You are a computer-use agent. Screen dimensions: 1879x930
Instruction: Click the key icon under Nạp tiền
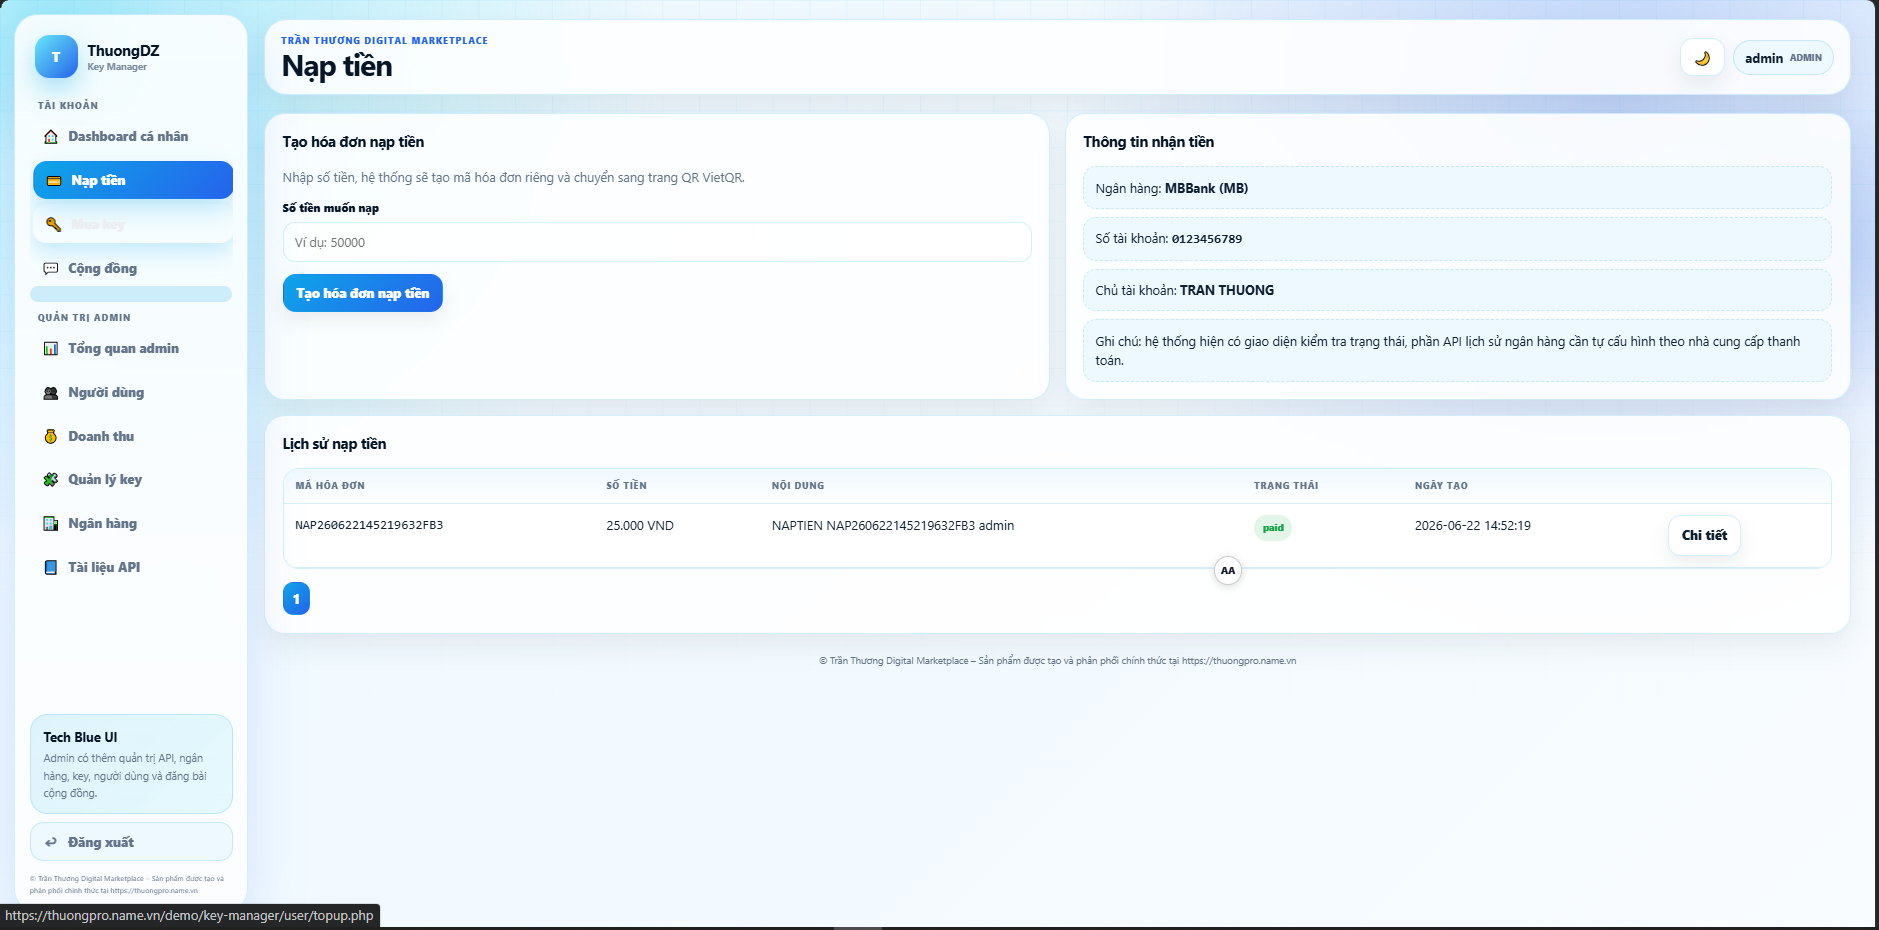click(54, 224)
